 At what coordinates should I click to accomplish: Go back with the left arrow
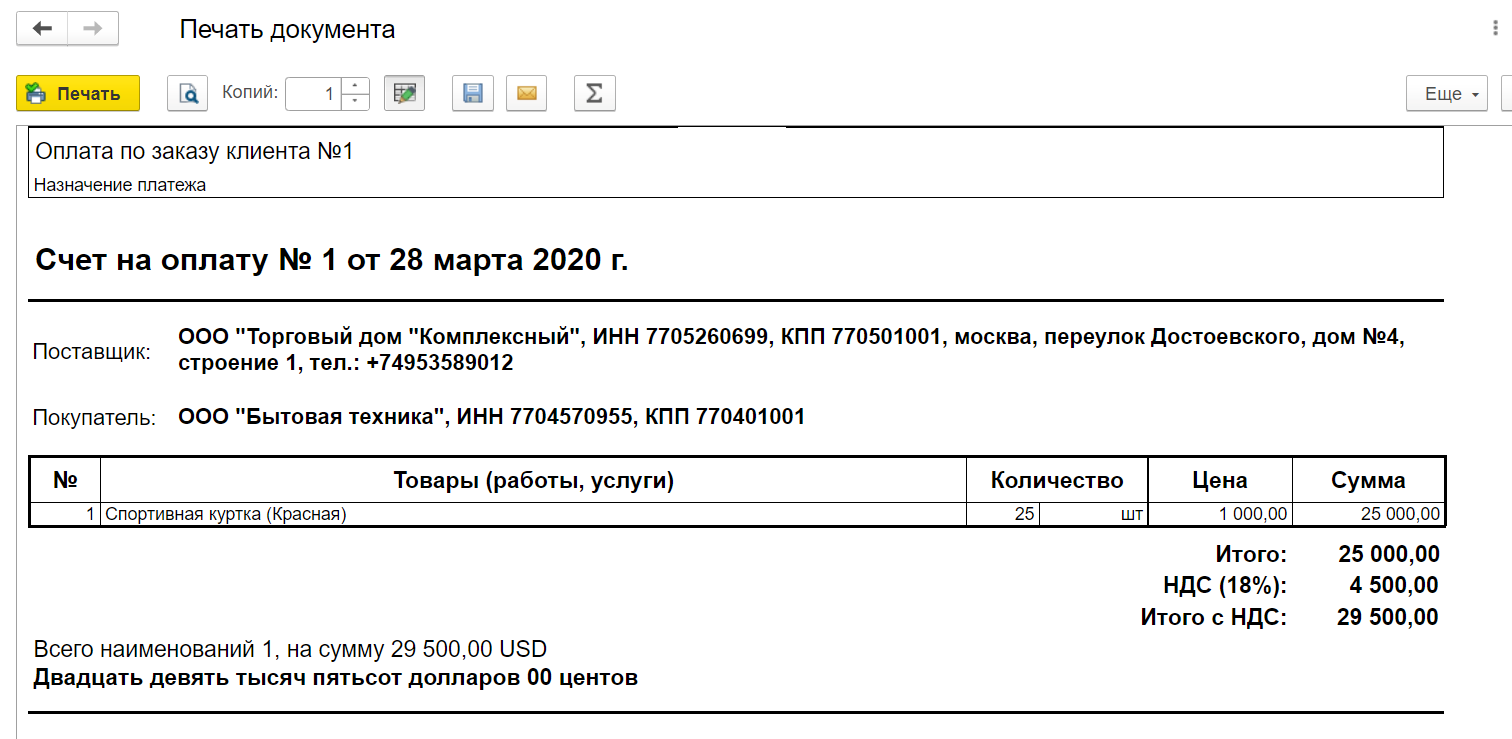(x=42, y=29)
